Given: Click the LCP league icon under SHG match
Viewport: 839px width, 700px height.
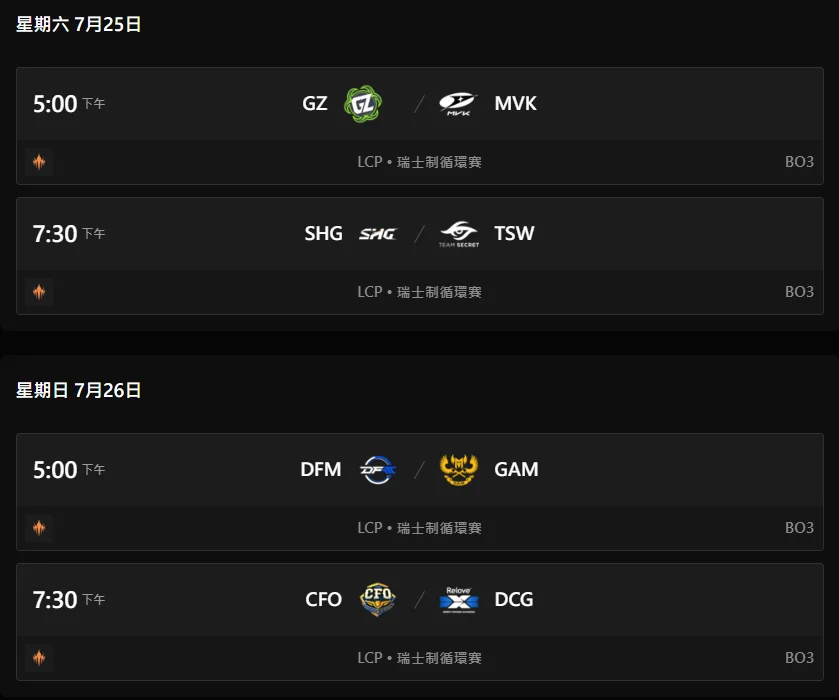Looking at the screenshot, I should tap(39, 292).
